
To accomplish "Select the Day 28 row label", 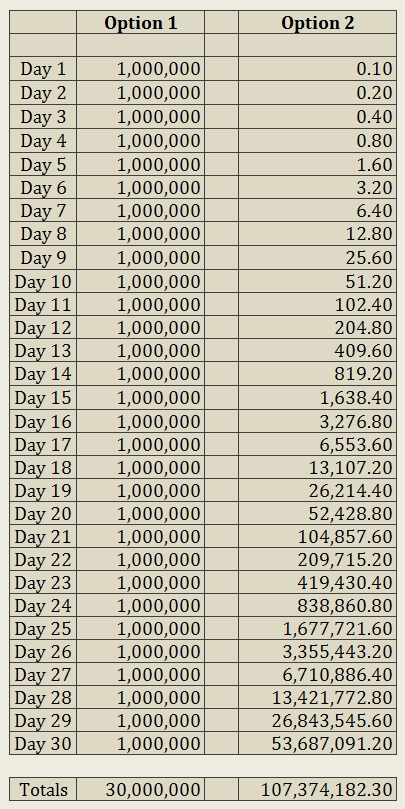I will click(x=43, y=698).
